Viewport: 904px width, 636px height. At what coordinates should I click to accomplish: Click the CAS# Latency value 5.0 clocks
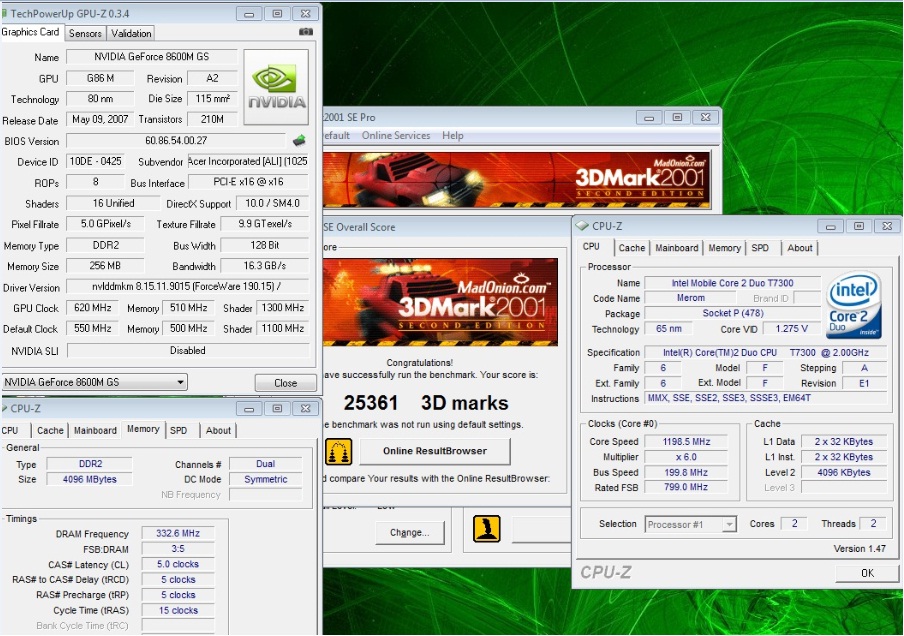coord(178,564)
